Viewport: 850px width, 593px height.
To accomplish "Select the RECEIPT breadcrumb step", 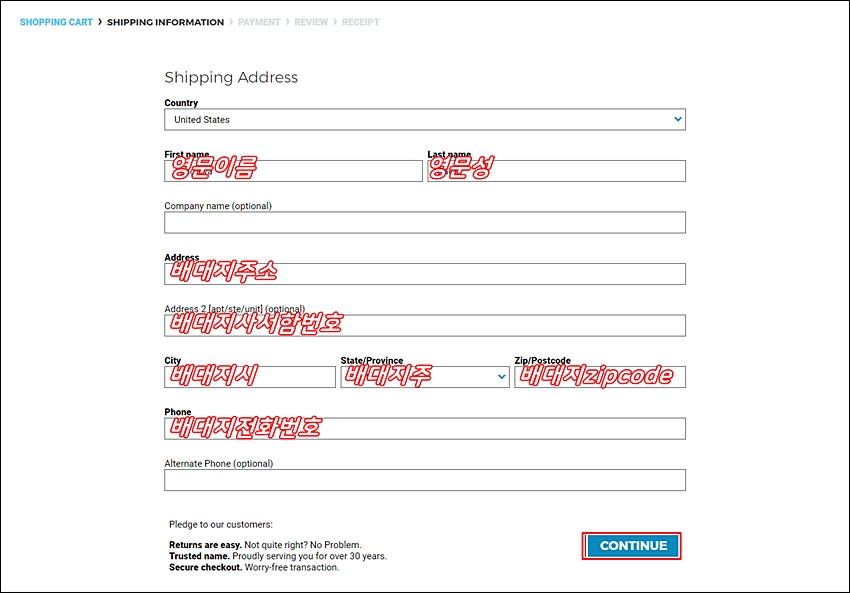I will [360, 22].
